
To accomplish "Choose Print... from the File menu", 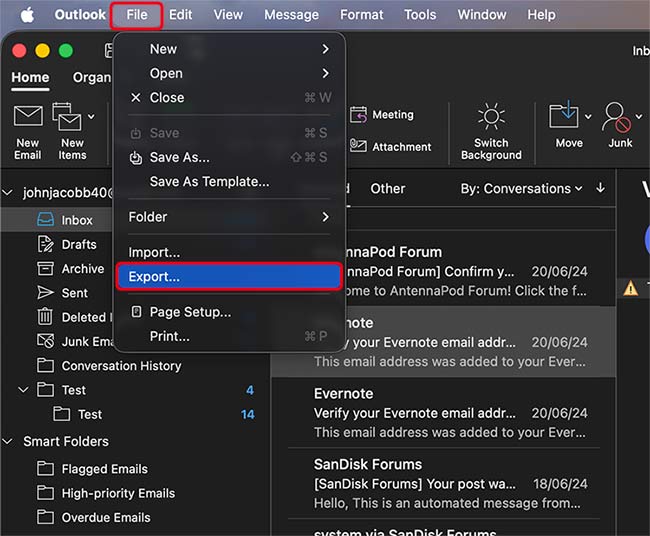I will coord(170,336).
